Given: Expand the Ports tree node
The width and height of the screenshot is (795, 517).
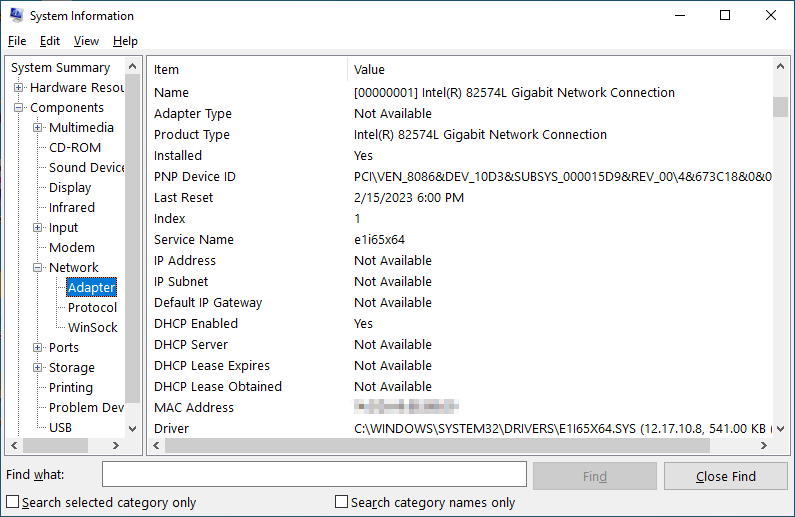Looking at the screenshot, I should [38, 348].
